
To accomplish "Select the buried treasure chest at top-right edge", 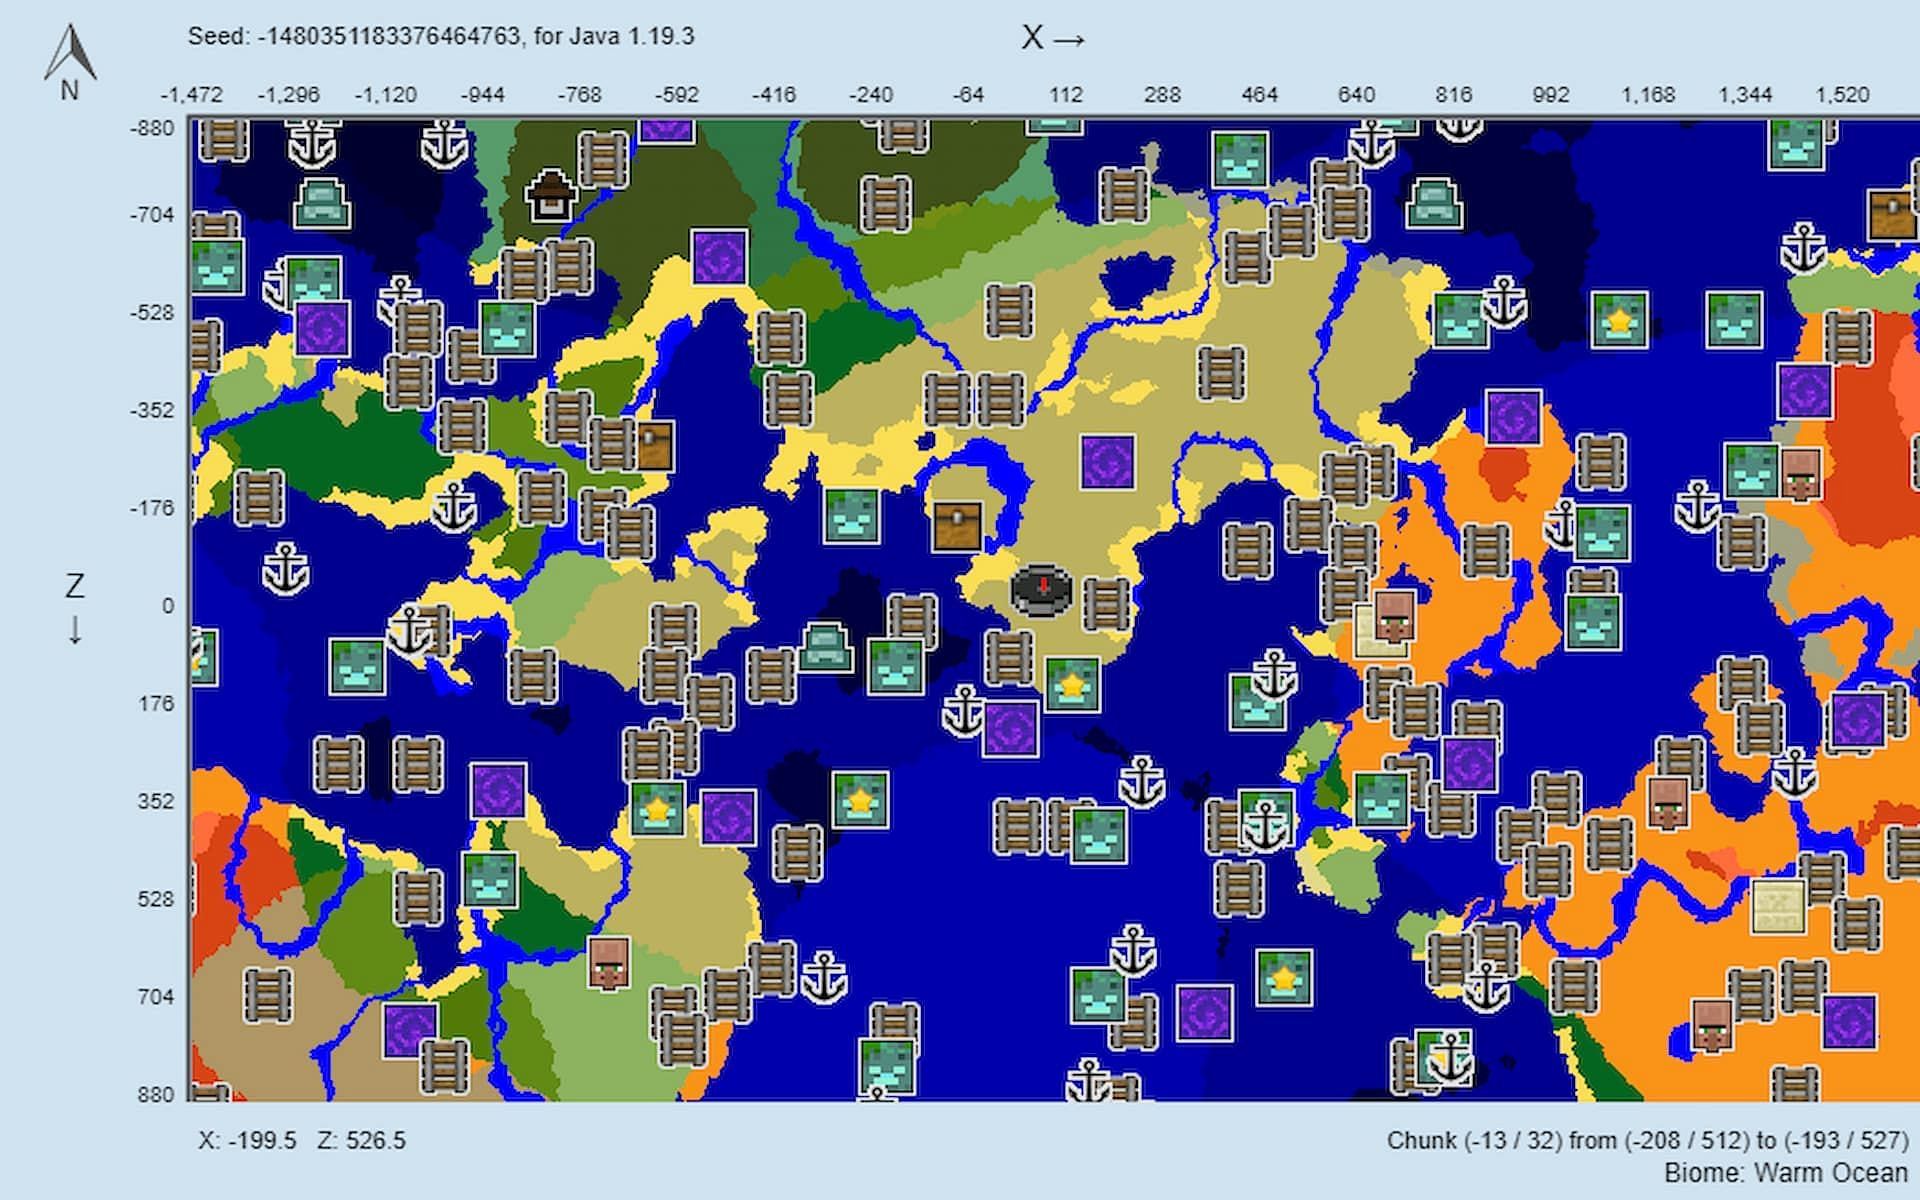I will 1892,213.
